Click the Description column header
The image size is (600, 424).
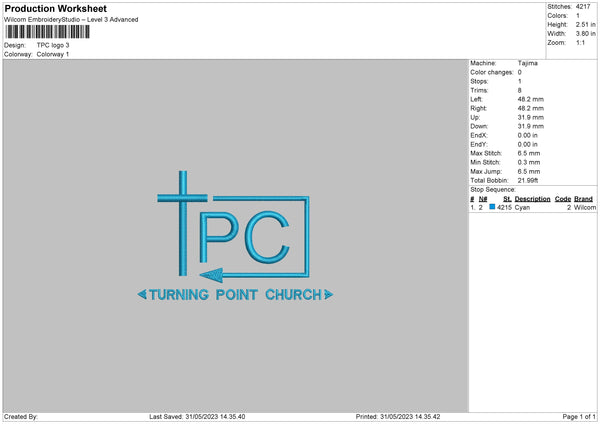pyautogui.click(x=532, y=199)
